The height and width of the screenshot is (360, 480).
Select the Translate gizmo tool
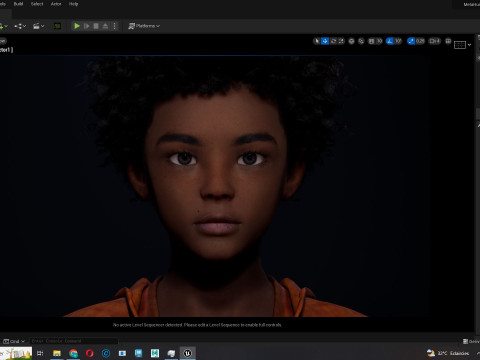(x=325, y=41)
